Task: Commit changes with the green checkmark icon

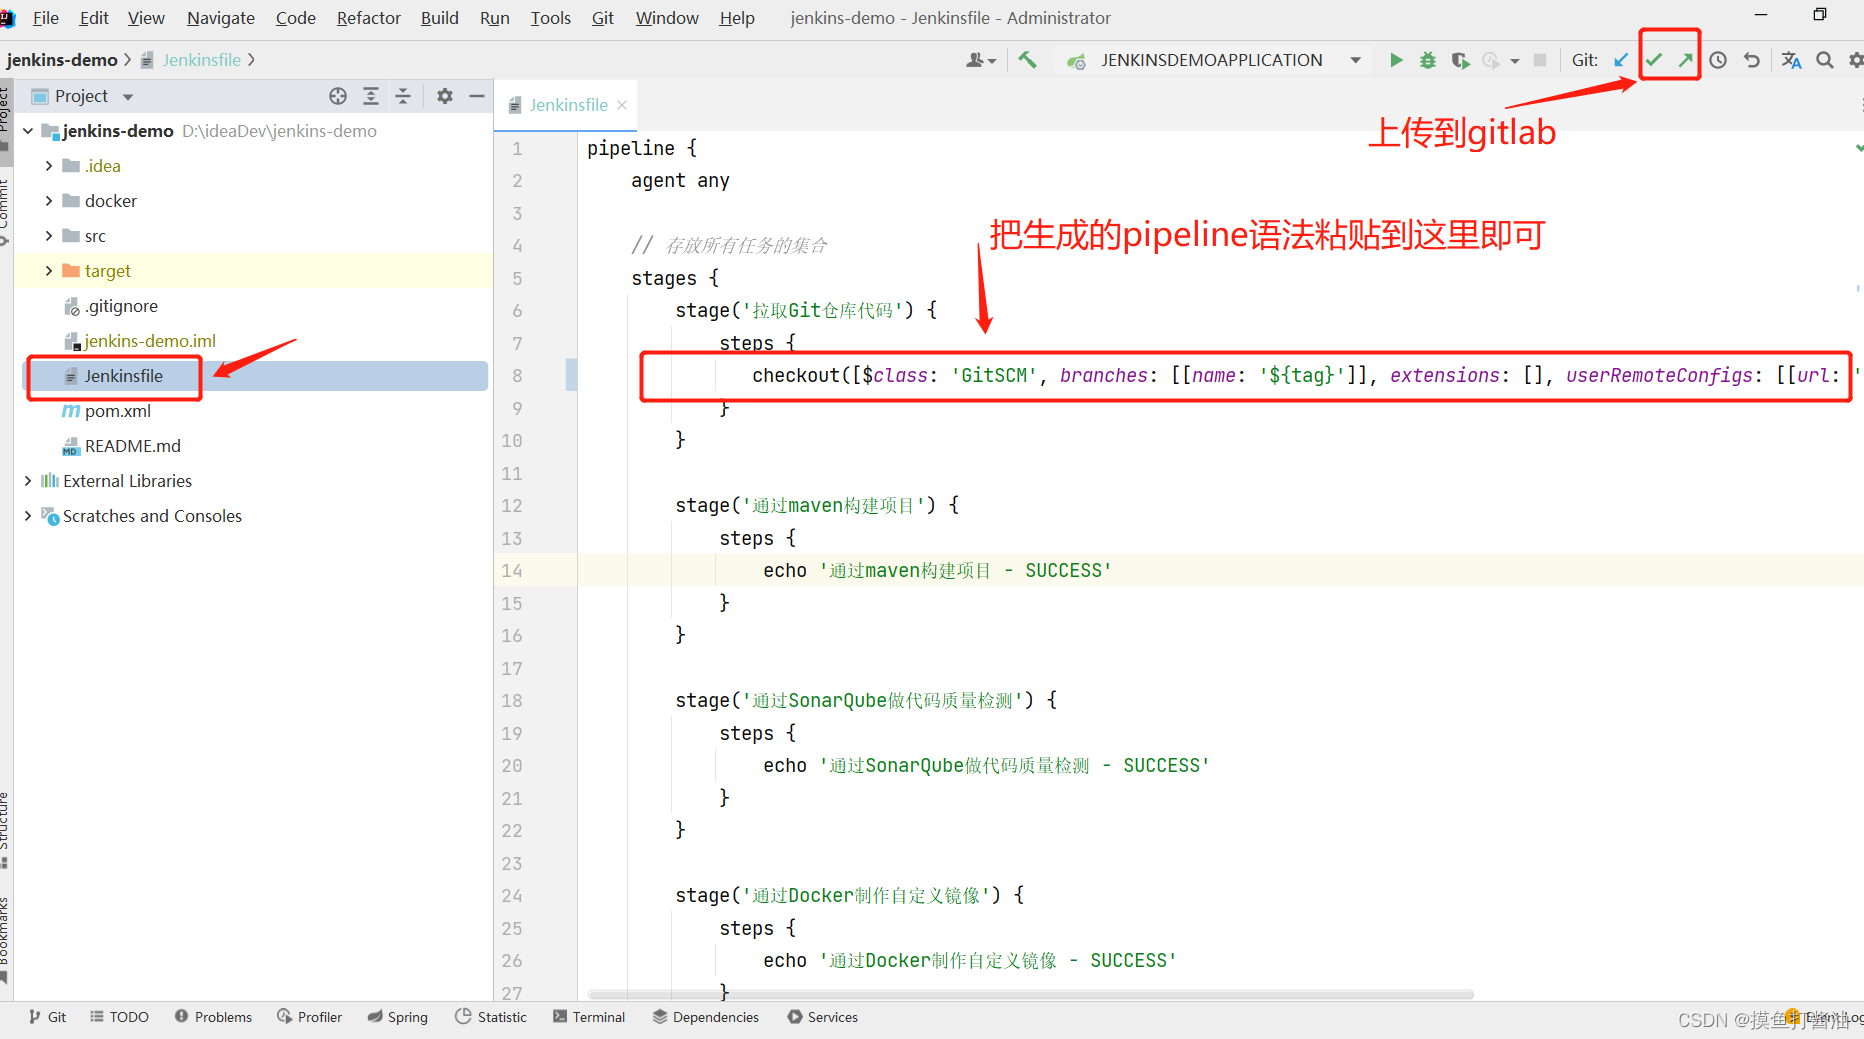Action: 1654,60
